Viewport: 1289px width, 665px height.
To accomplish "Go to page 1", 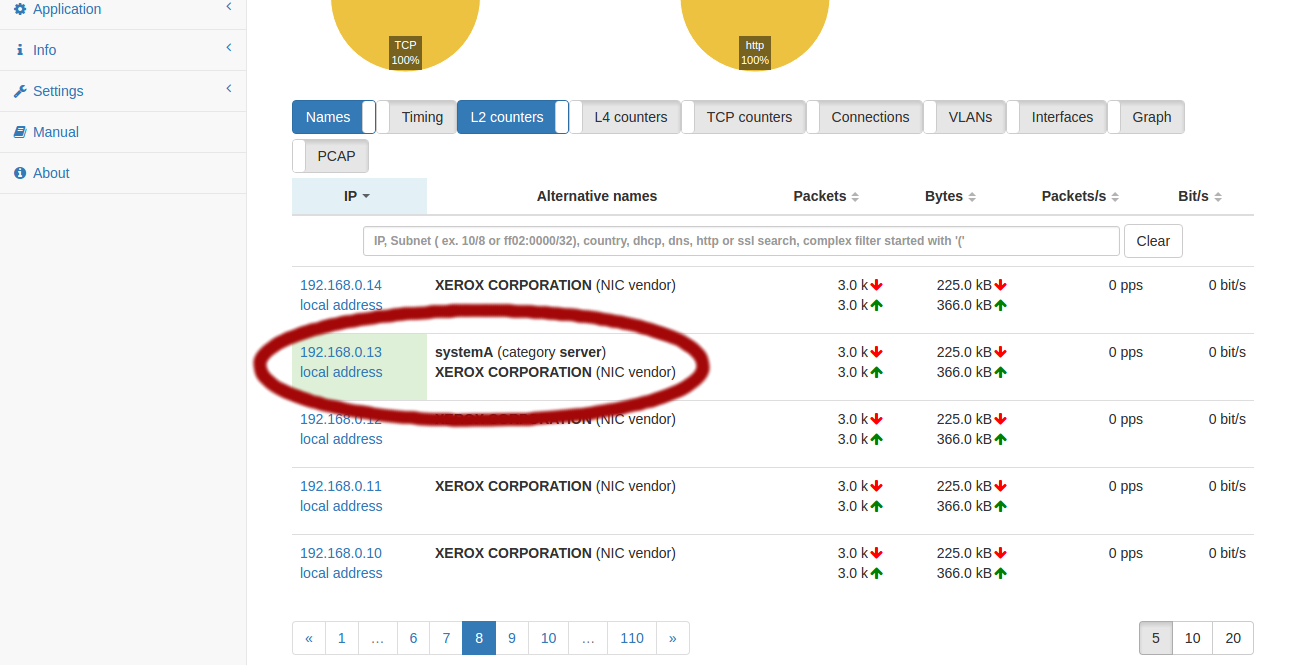I will [x=342, y=638].
